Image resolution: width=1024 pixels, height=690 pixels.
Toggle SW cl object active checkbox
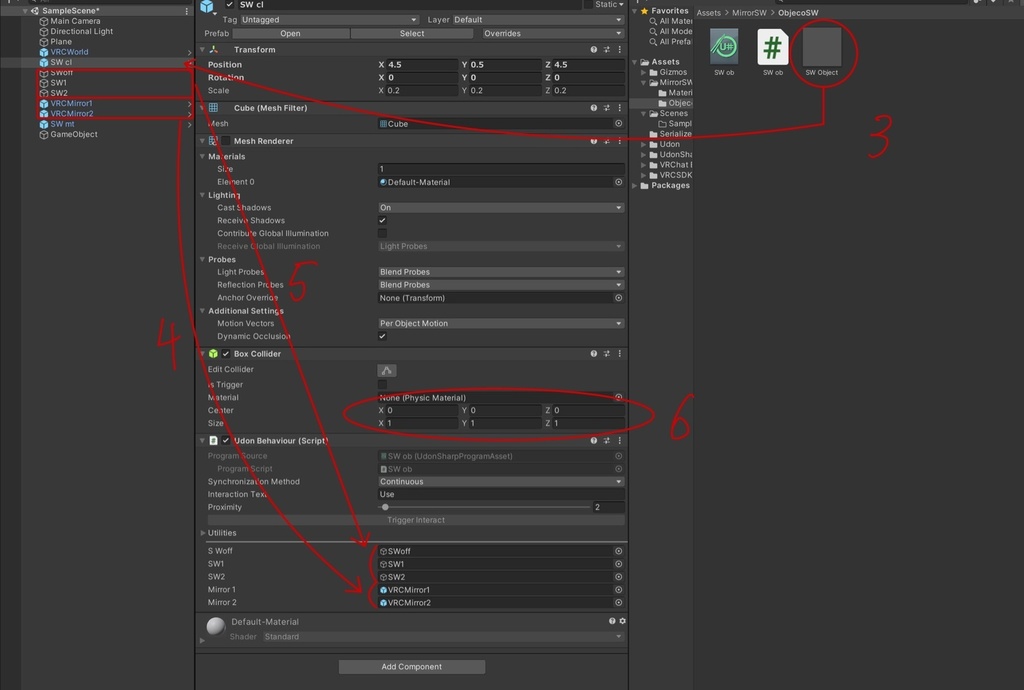229,5
